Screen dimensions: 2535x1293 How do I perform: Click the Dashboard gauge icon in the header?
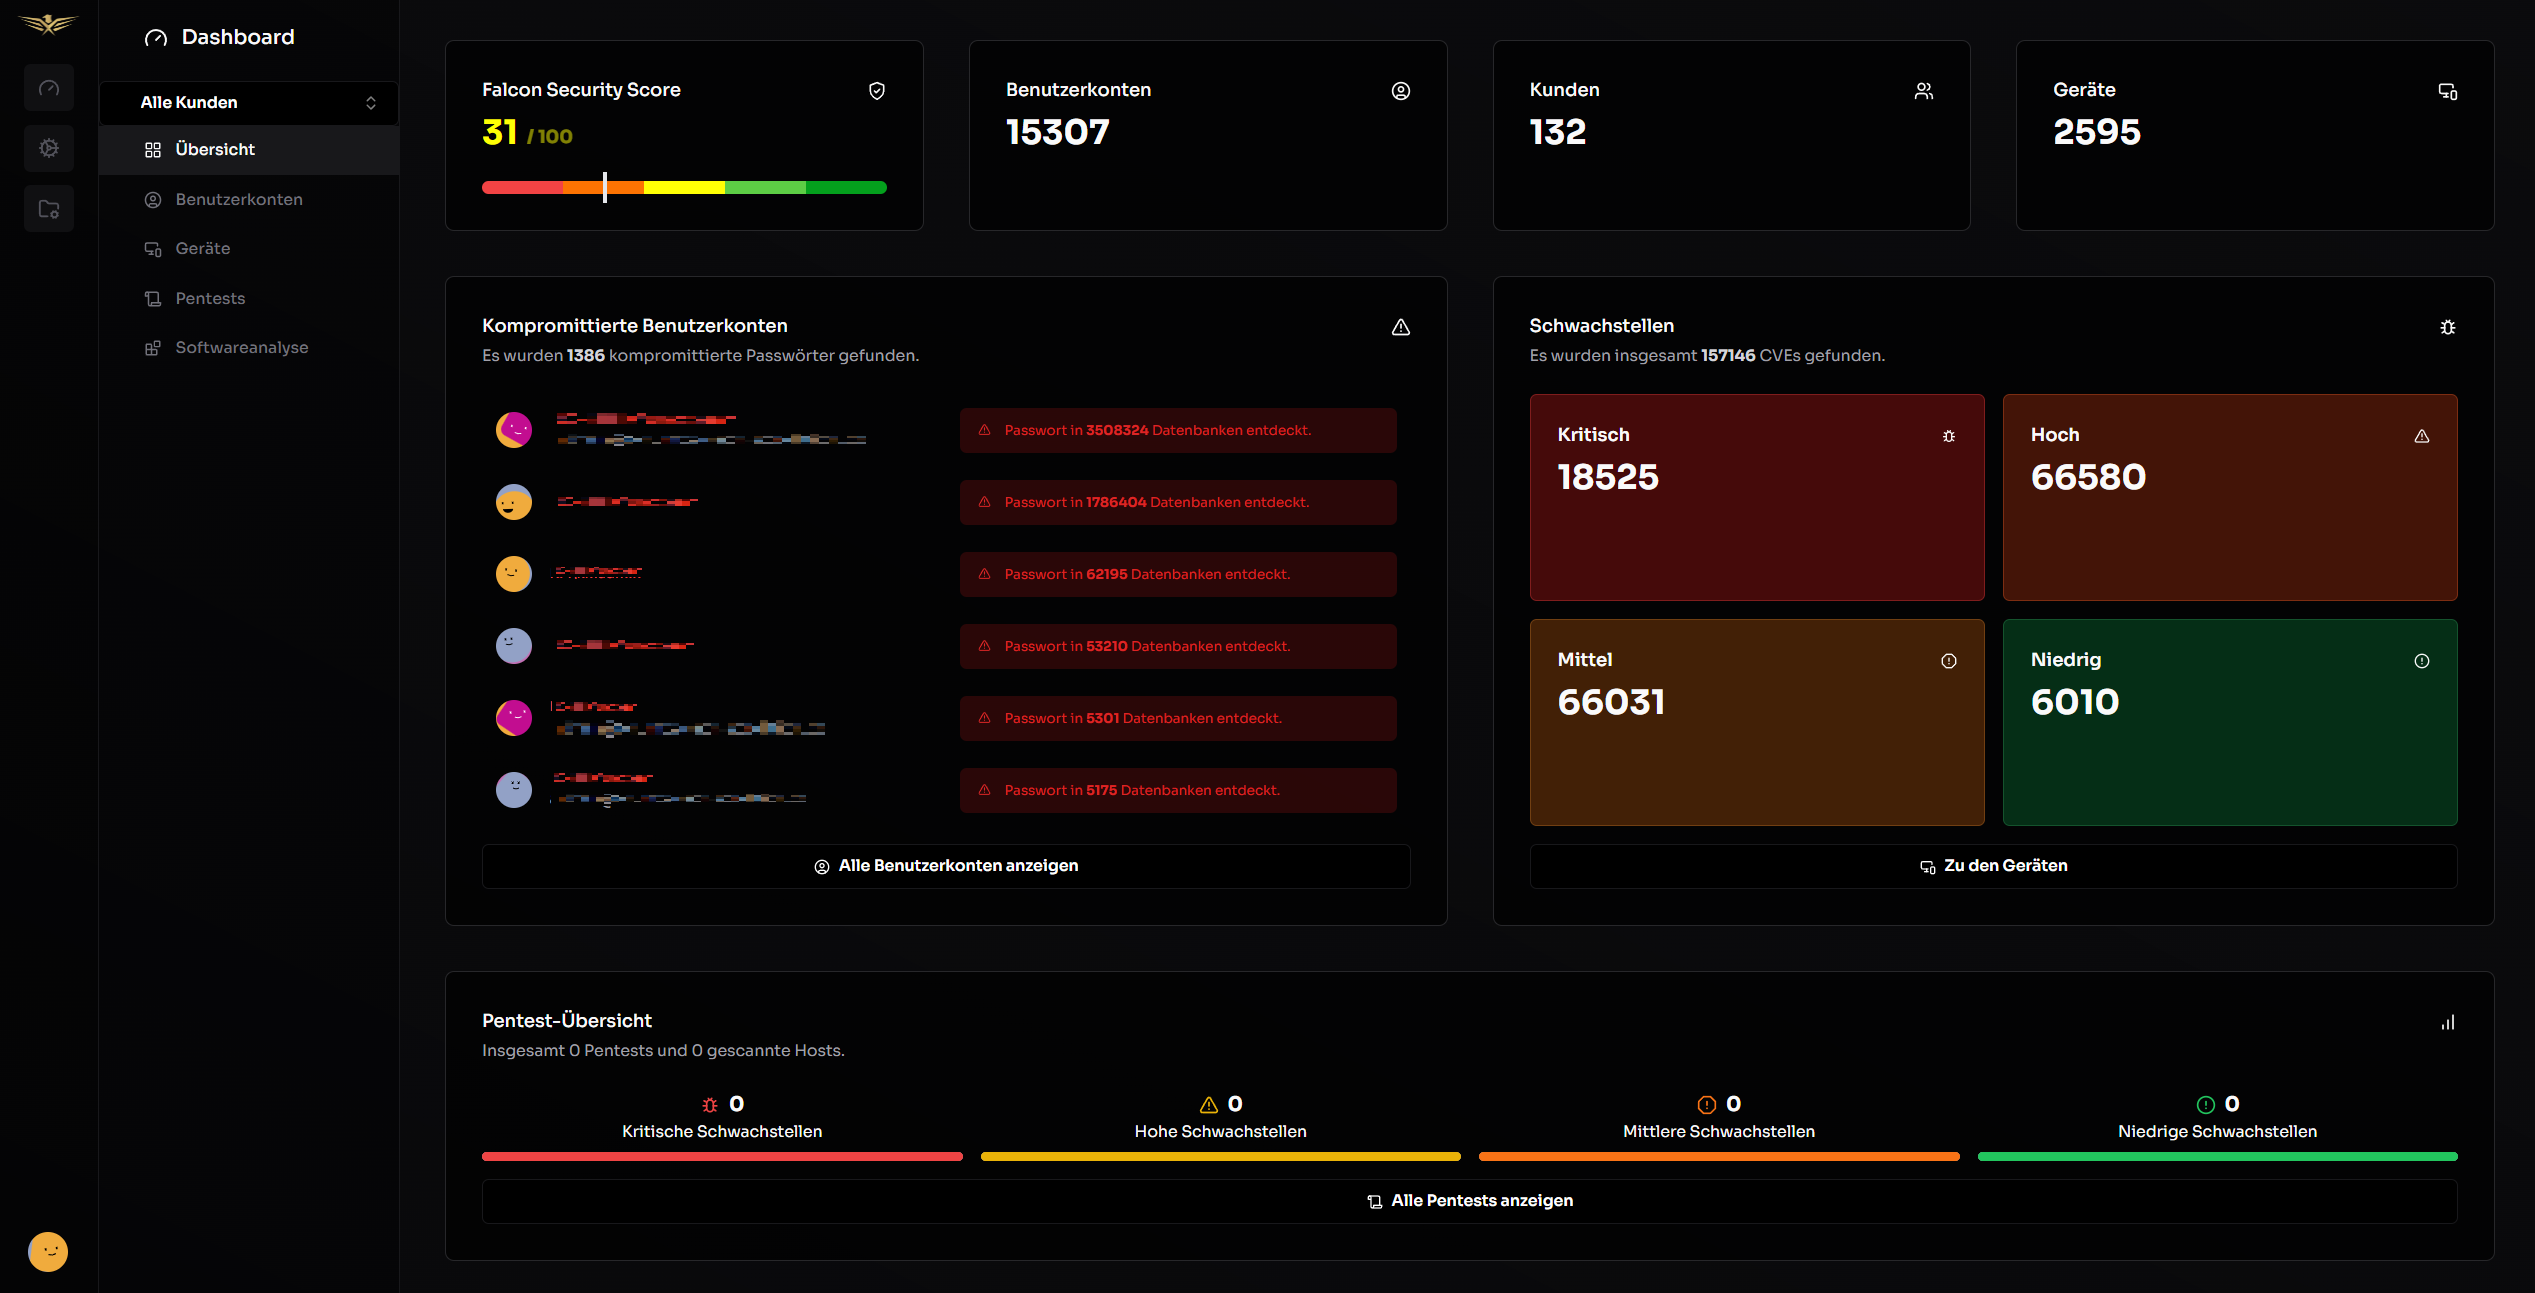coord(156,38)
